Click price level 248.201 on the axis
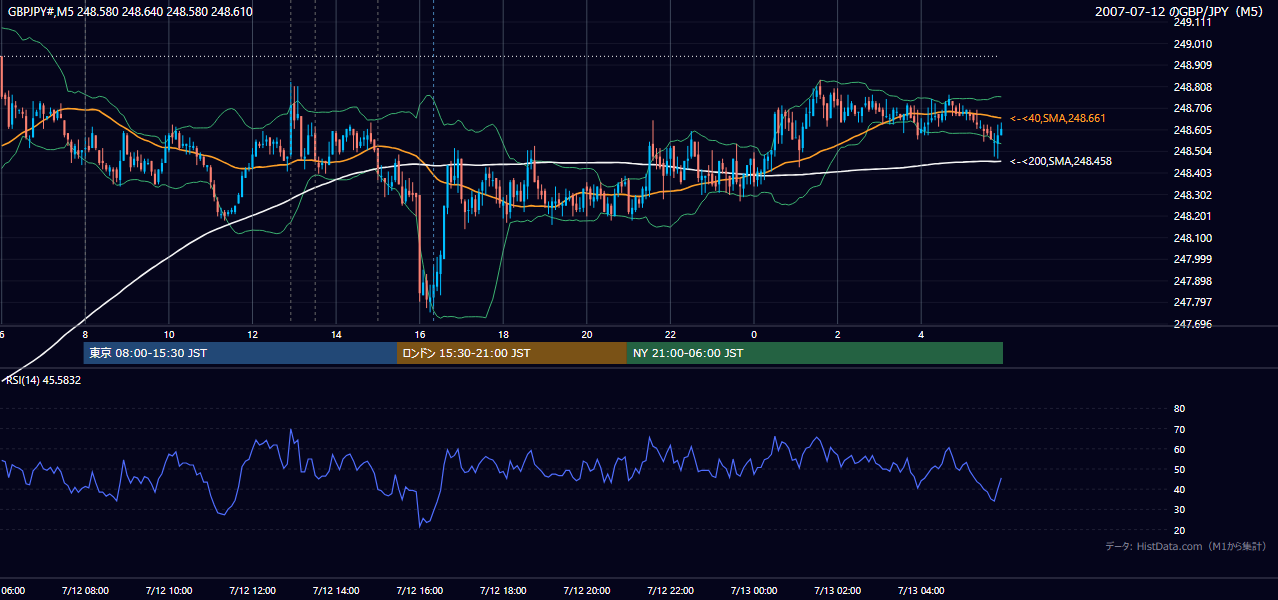The width and height of the screenshot is (1278, 600). (x=1192, y=216)
